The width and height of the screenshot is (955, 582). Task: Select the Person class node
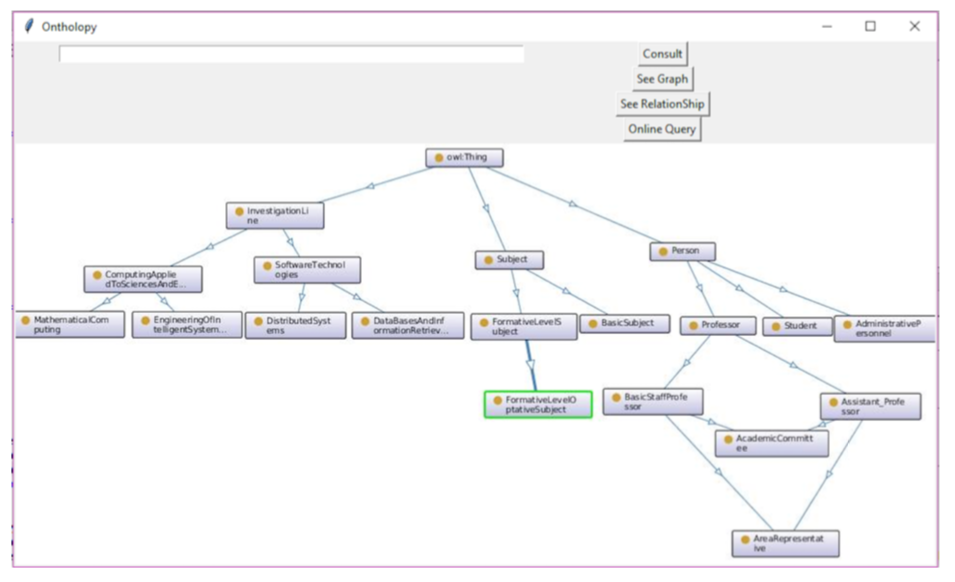[x=682, y=251]
